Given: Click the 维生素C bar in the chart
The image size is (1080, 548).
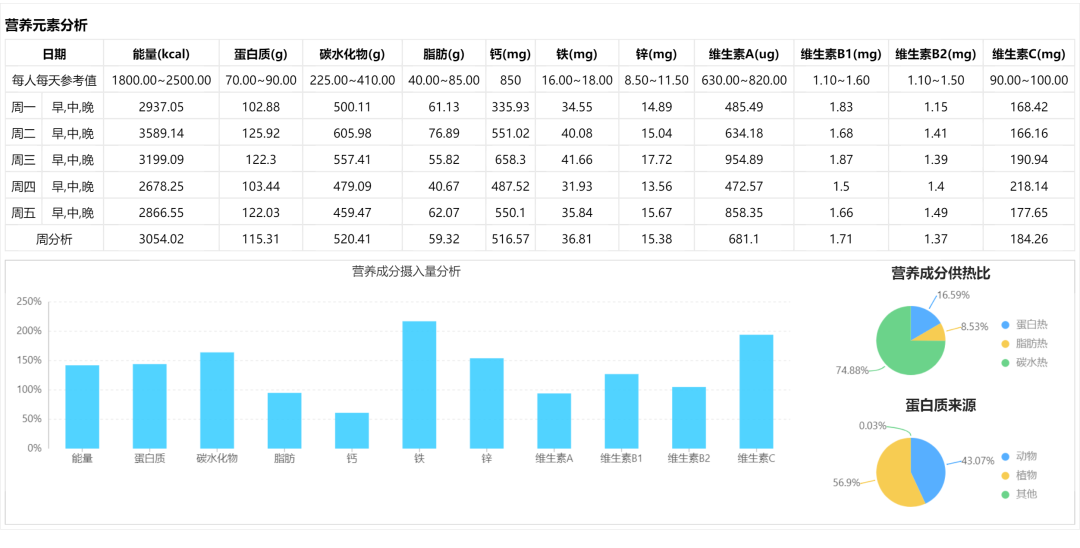Looking at the screenshot, I should pyautogui.click(x=756, y=391).
